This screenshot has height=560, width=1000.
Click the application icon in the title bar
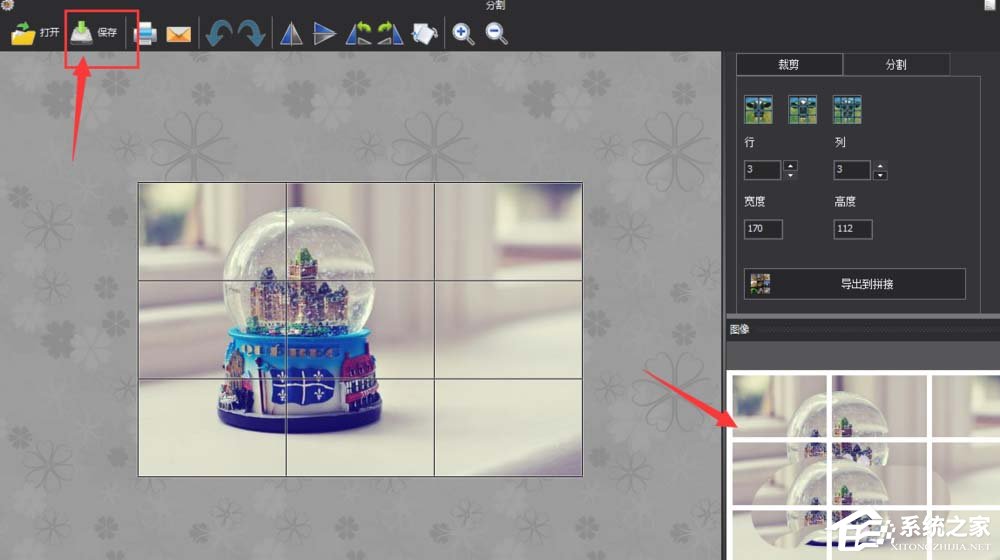click(x=7, y=4)
